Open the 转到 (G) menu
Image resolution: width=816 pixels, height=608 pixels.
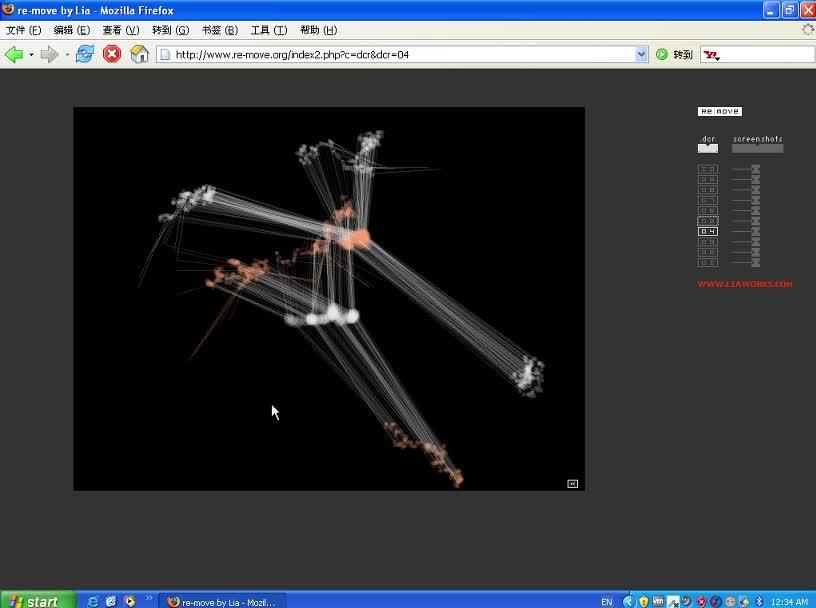pyautogui.click(x=171, y=30)
